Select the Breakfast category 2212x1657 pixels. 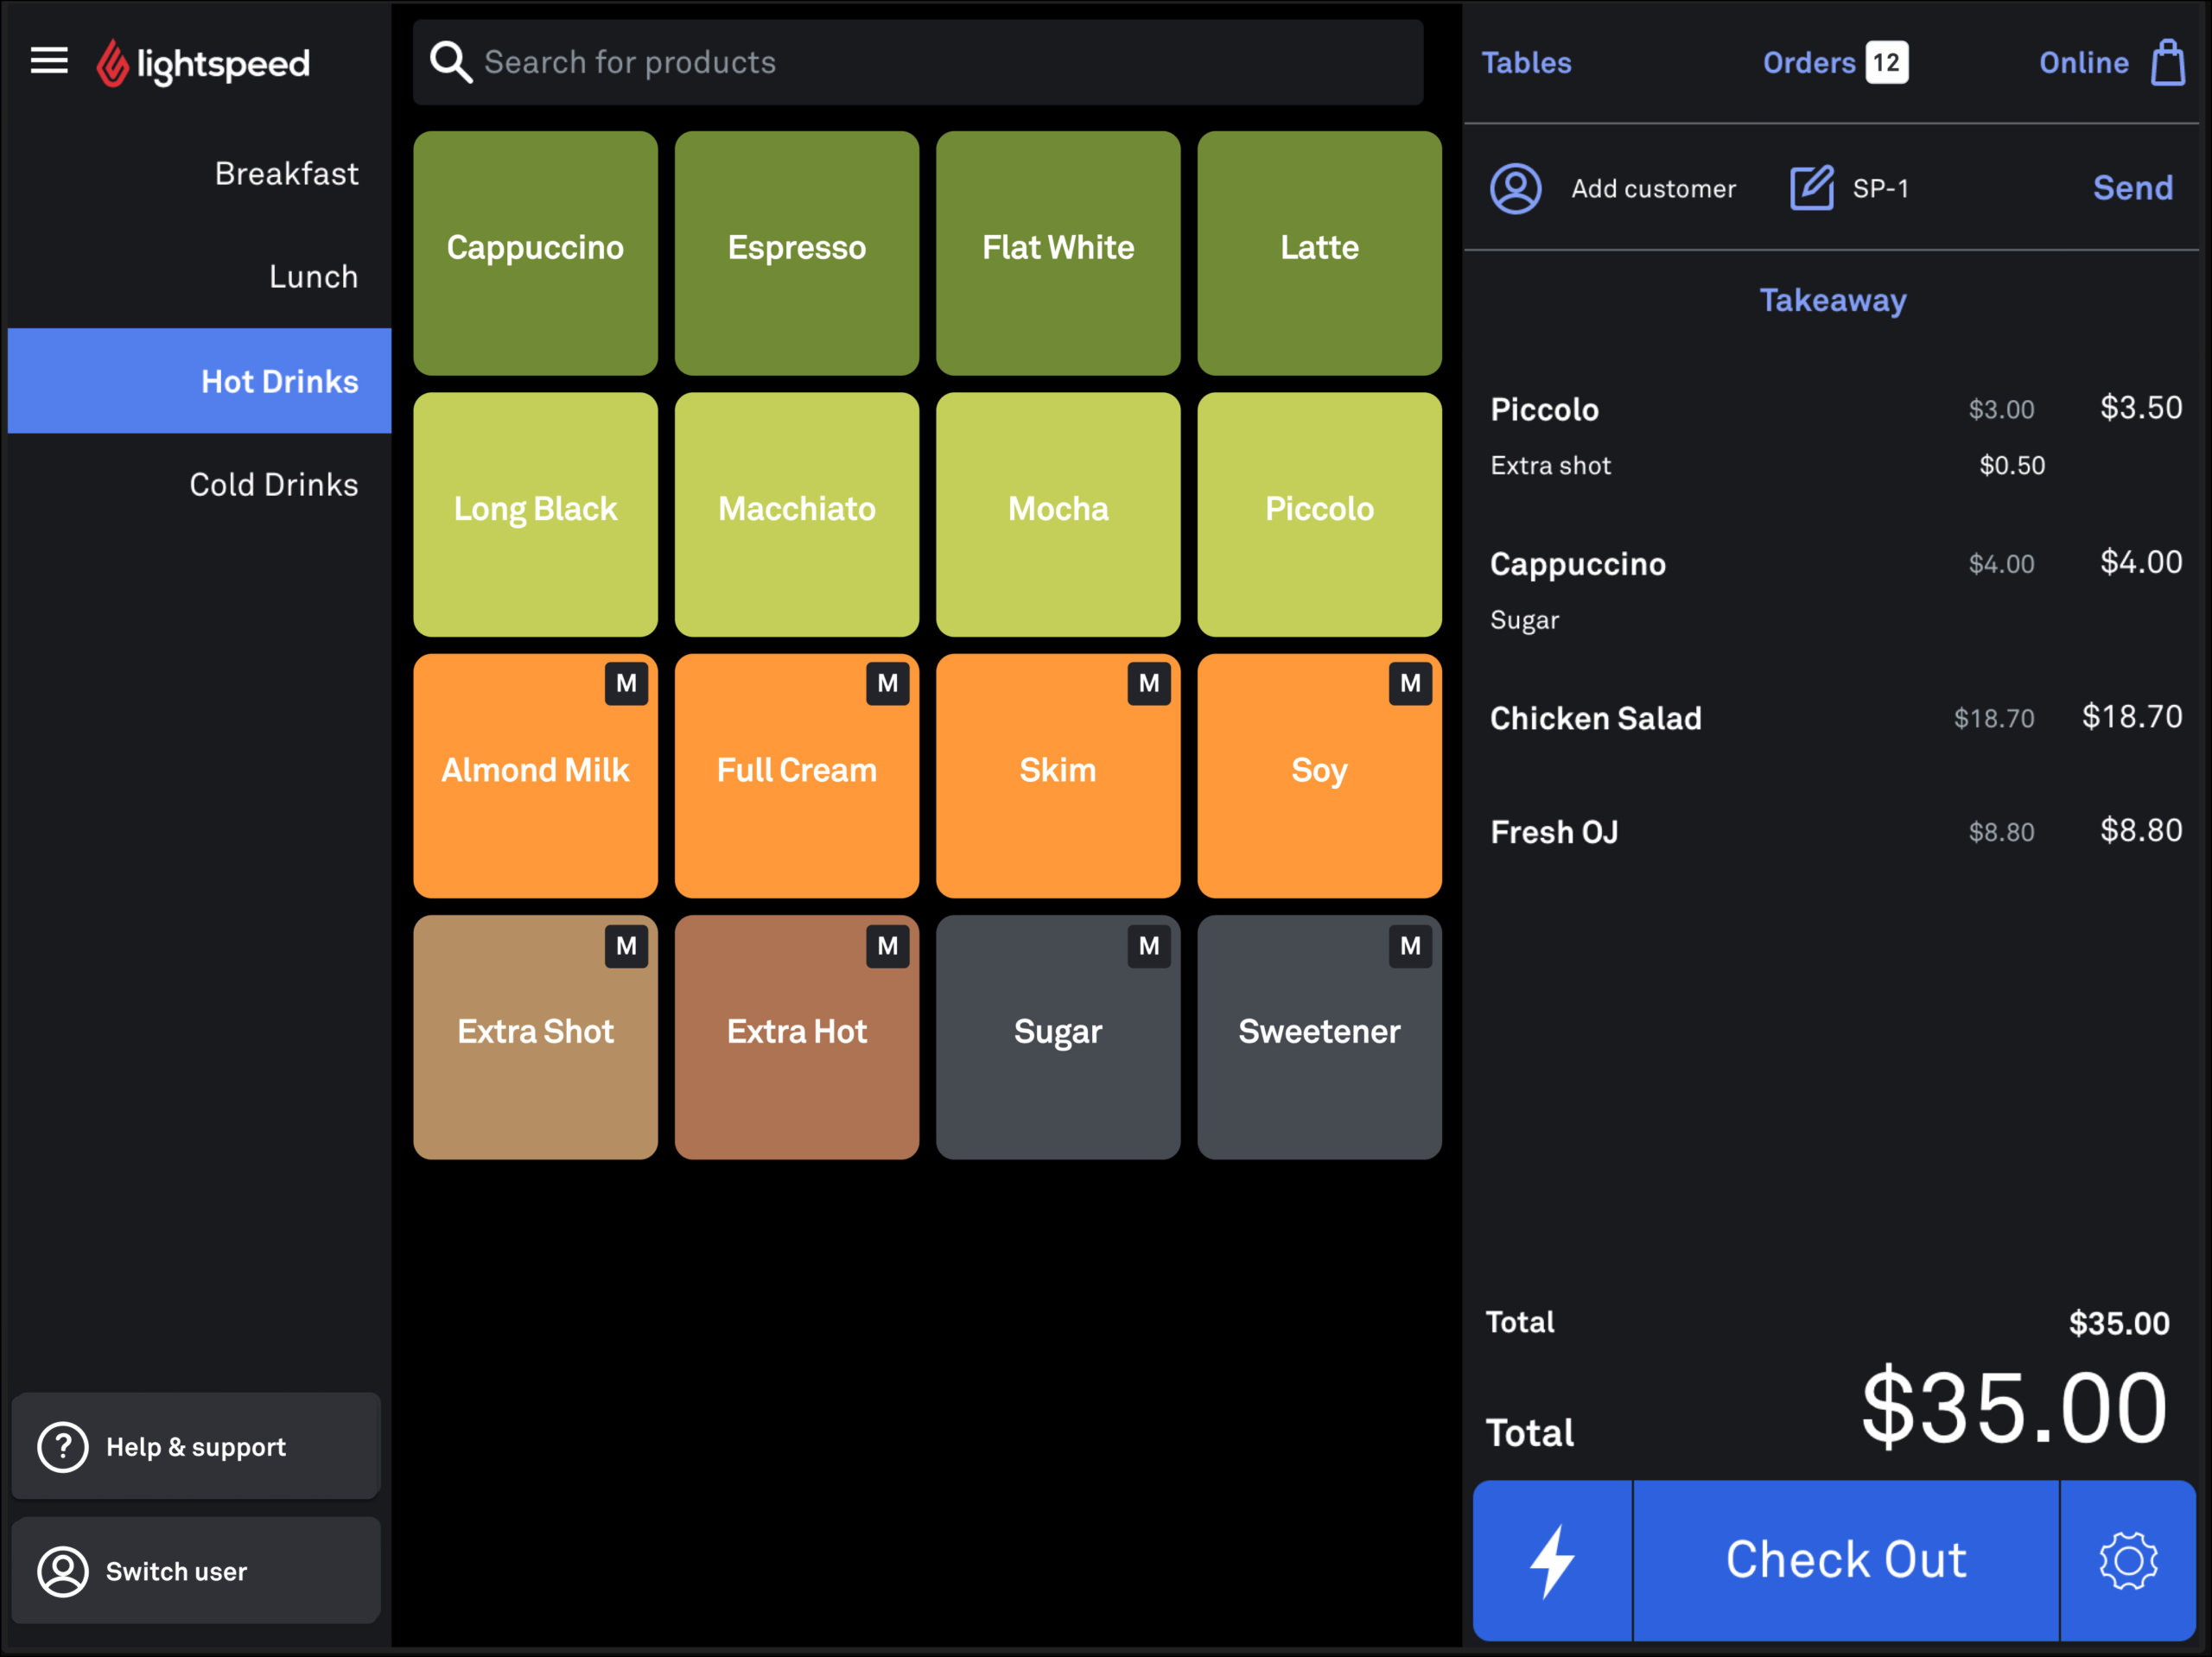pyautogui.click(x=286, y=173)
